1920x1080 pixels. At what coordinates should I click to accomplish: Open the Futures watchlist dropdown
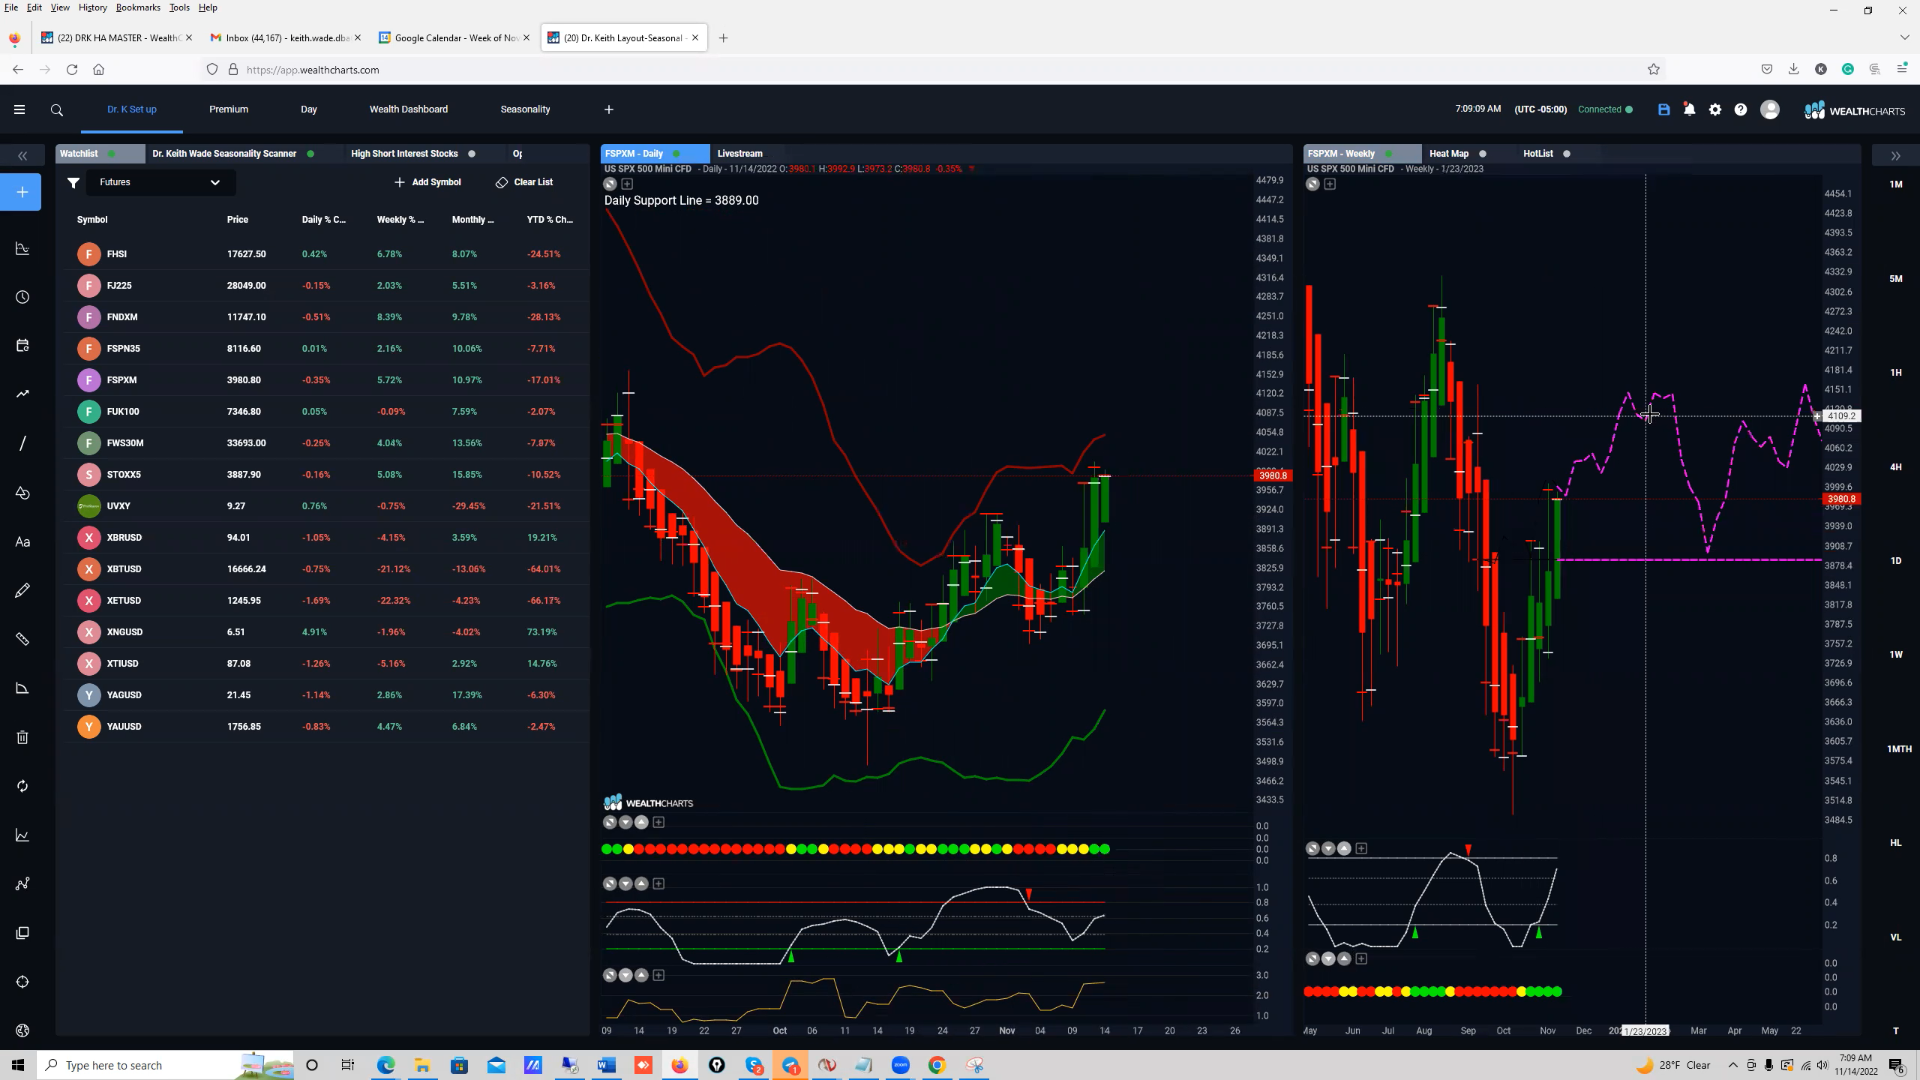160,183
